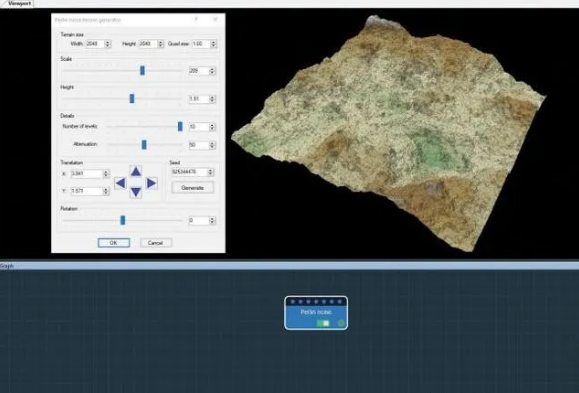Click the Height value field showing 1.91
Screen dimensions: 579x393
[x=199, y=99]
